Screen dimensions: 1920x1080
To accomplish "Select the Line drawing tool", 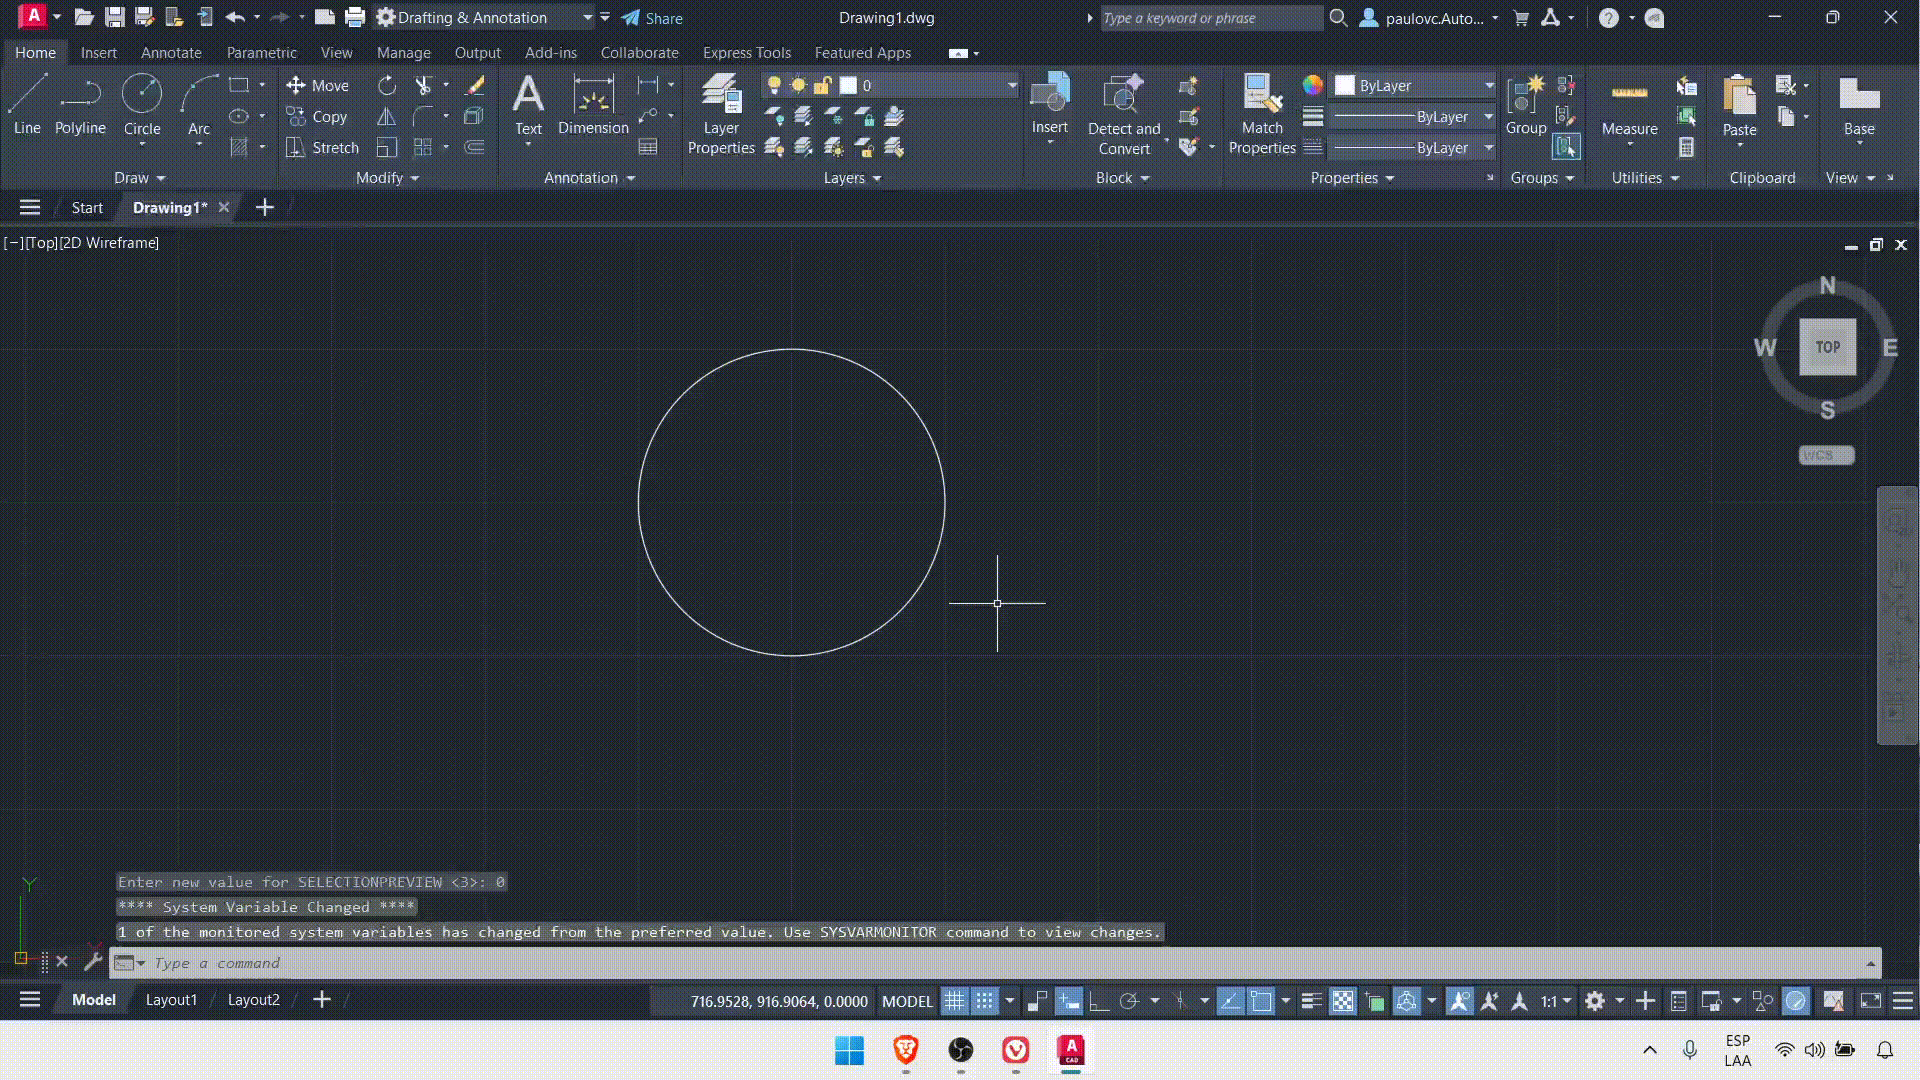I will click(27, 104).
